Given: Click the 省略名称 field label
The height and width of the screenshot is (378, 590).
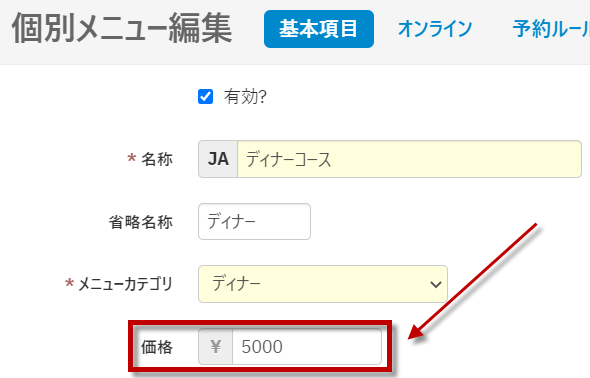Looking at the screenshot, I should point(141,222).
